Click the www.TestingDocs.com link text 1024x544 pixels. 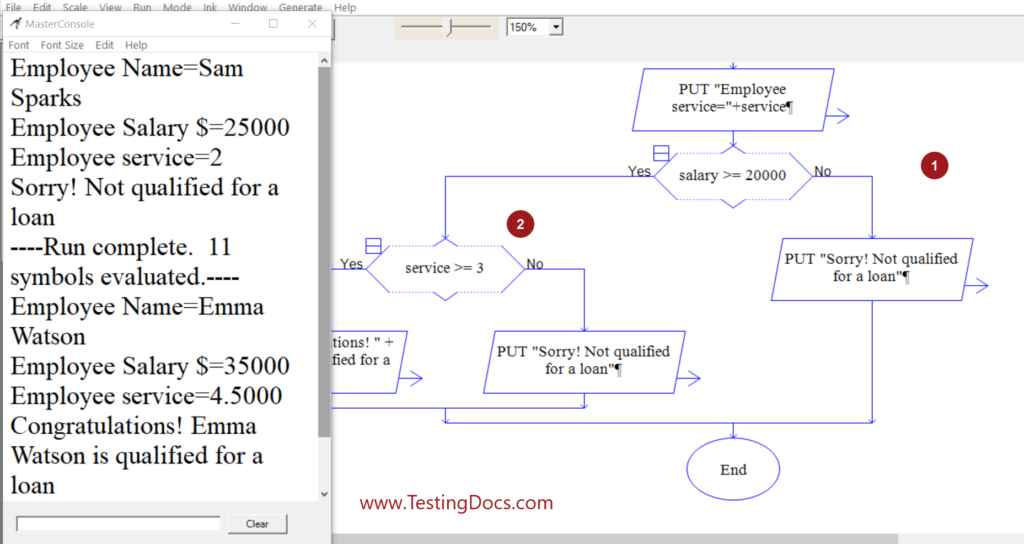pyautogui.click(x=456, y=503)
